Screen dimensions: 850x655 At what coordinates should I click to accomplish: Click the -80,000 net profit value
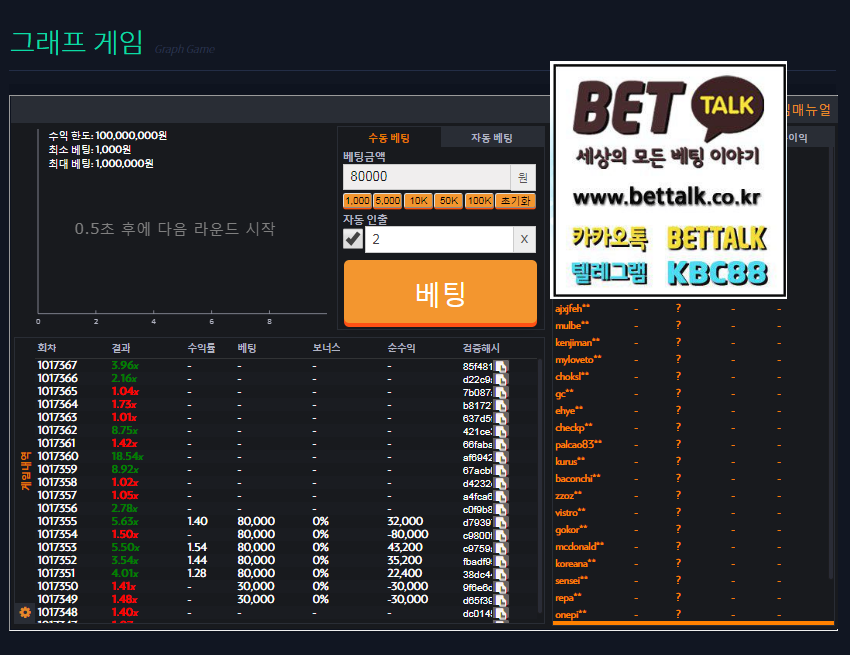408,535
